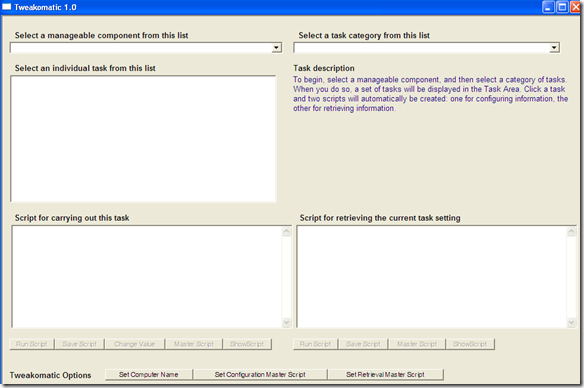Click 'Select an individual task from this list' label
This screenshot has height=388, width=584.
pyautogui.click(x=85, y=68)
